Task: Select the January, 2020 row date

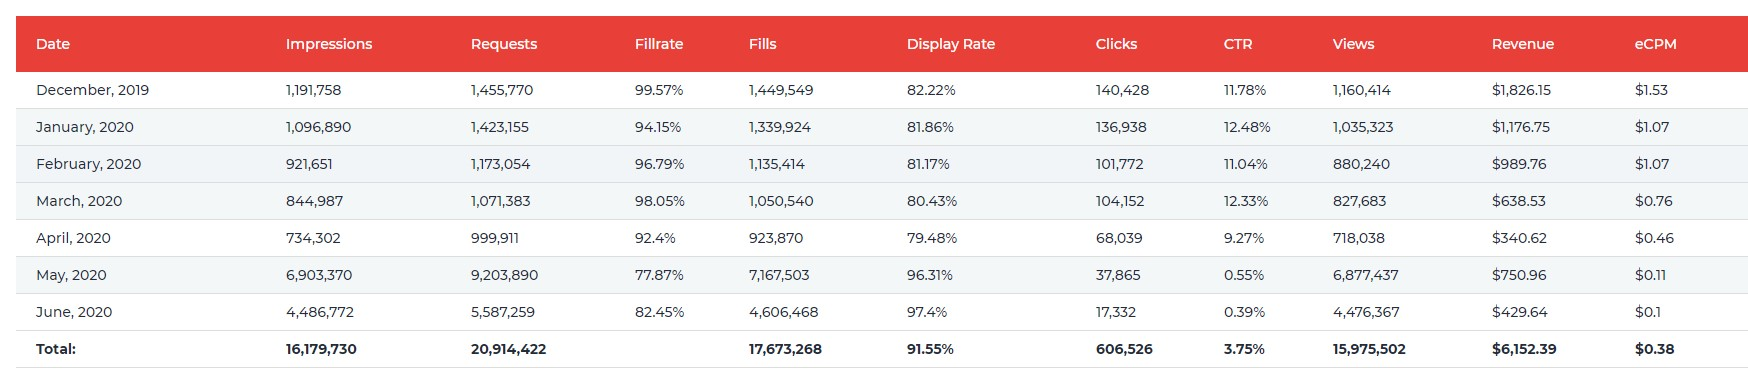Action: pyautogui.click(x=85, y=127)
